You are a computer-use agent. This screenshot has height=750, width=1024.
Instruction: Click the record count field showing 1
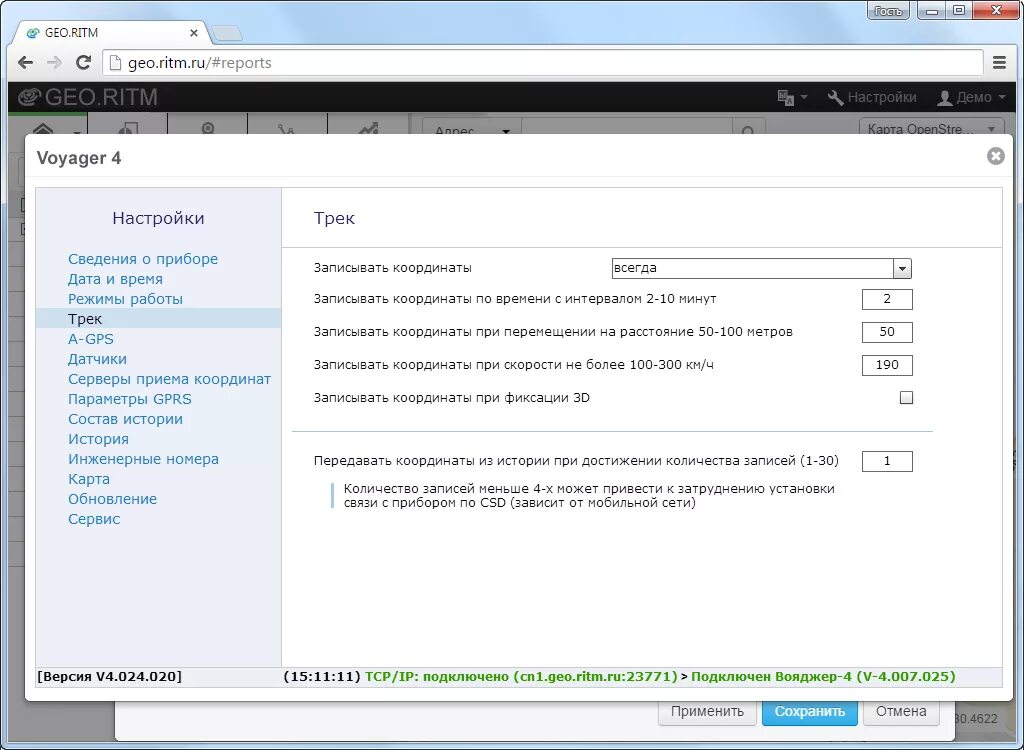point(887,461)
